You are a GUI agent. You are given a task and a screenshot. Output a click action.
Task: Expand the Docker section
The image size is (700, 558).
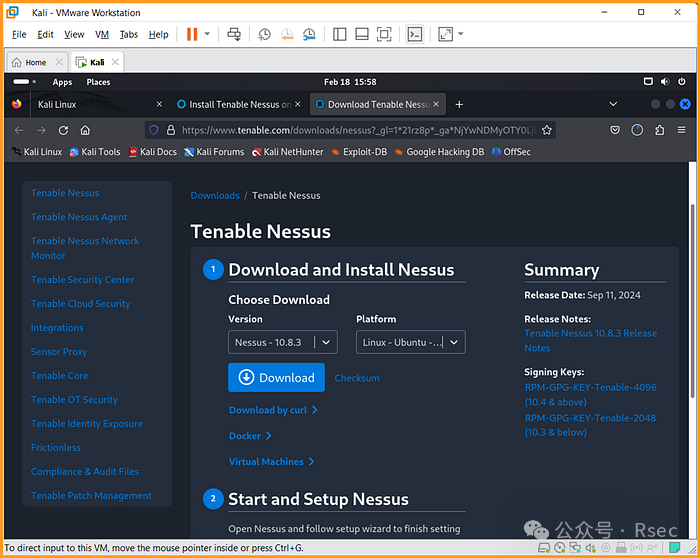pyautogui.click(x=250, y=436)
